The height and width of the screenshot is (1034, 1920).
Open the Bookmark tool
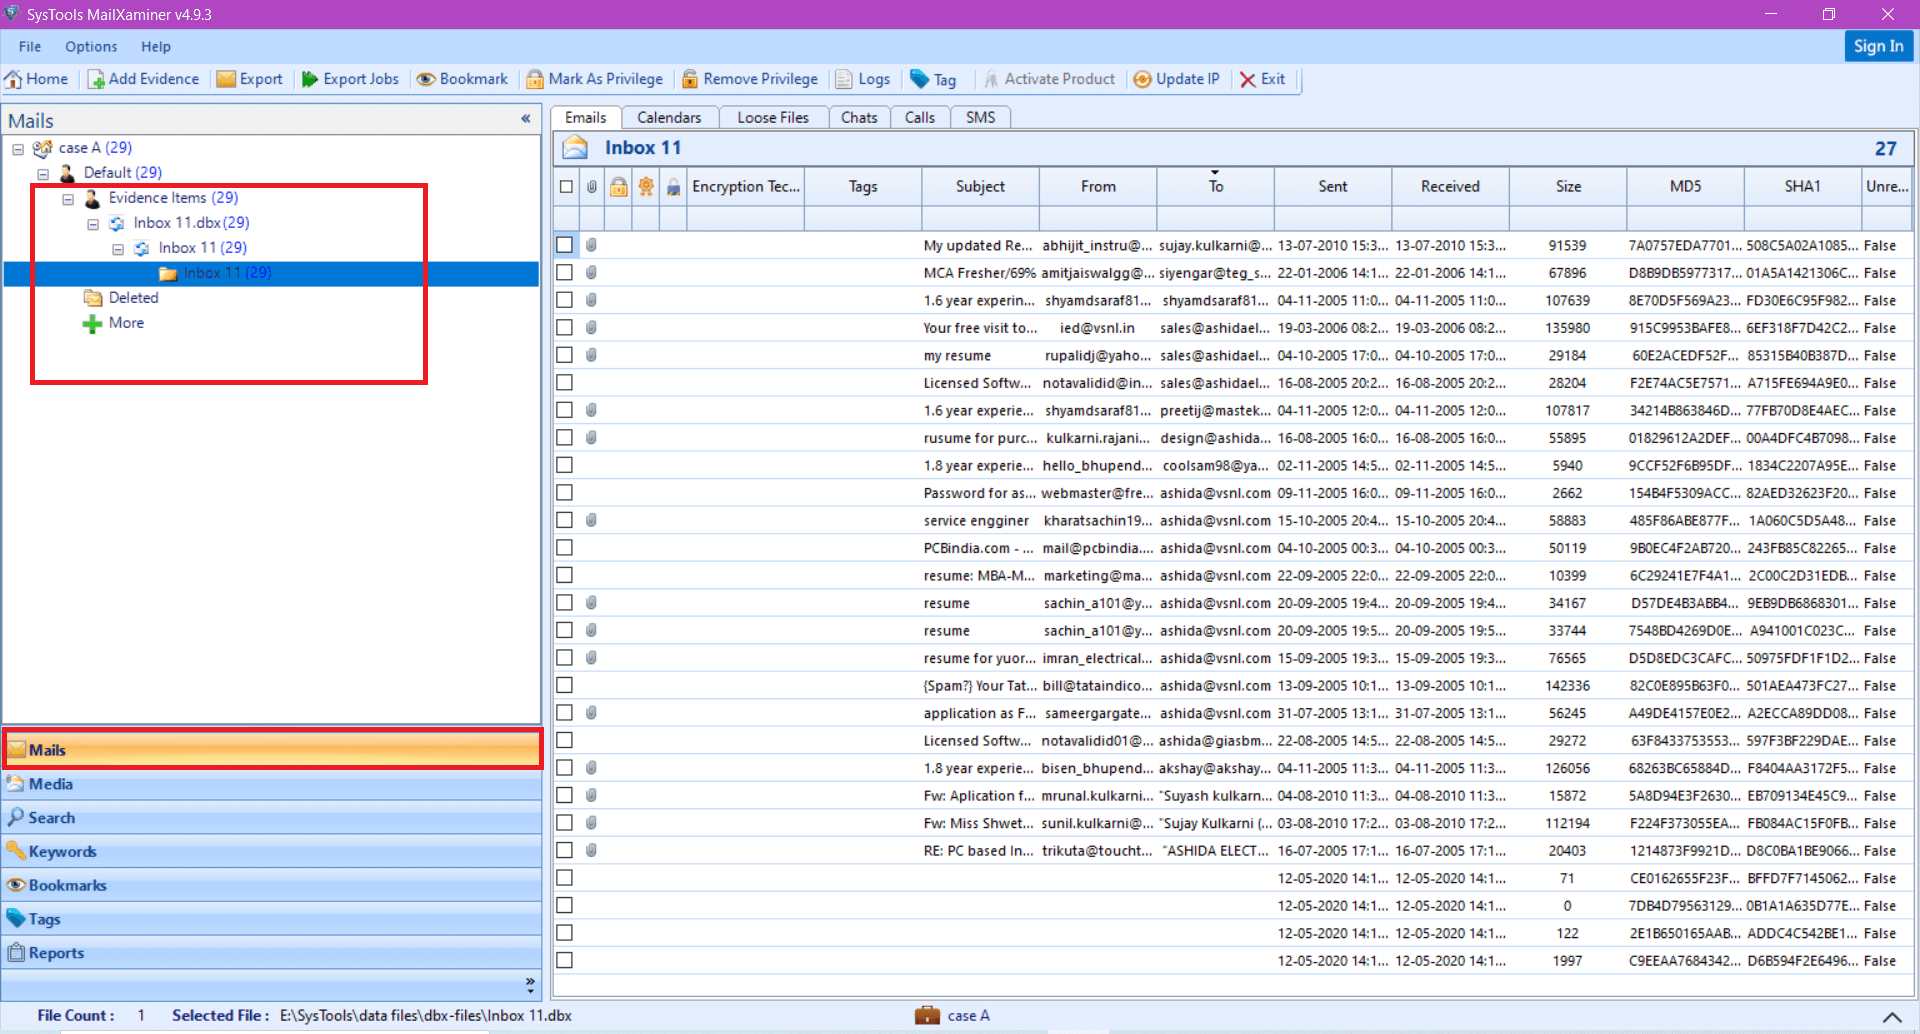pyautogui.click(x=461, y=79)
